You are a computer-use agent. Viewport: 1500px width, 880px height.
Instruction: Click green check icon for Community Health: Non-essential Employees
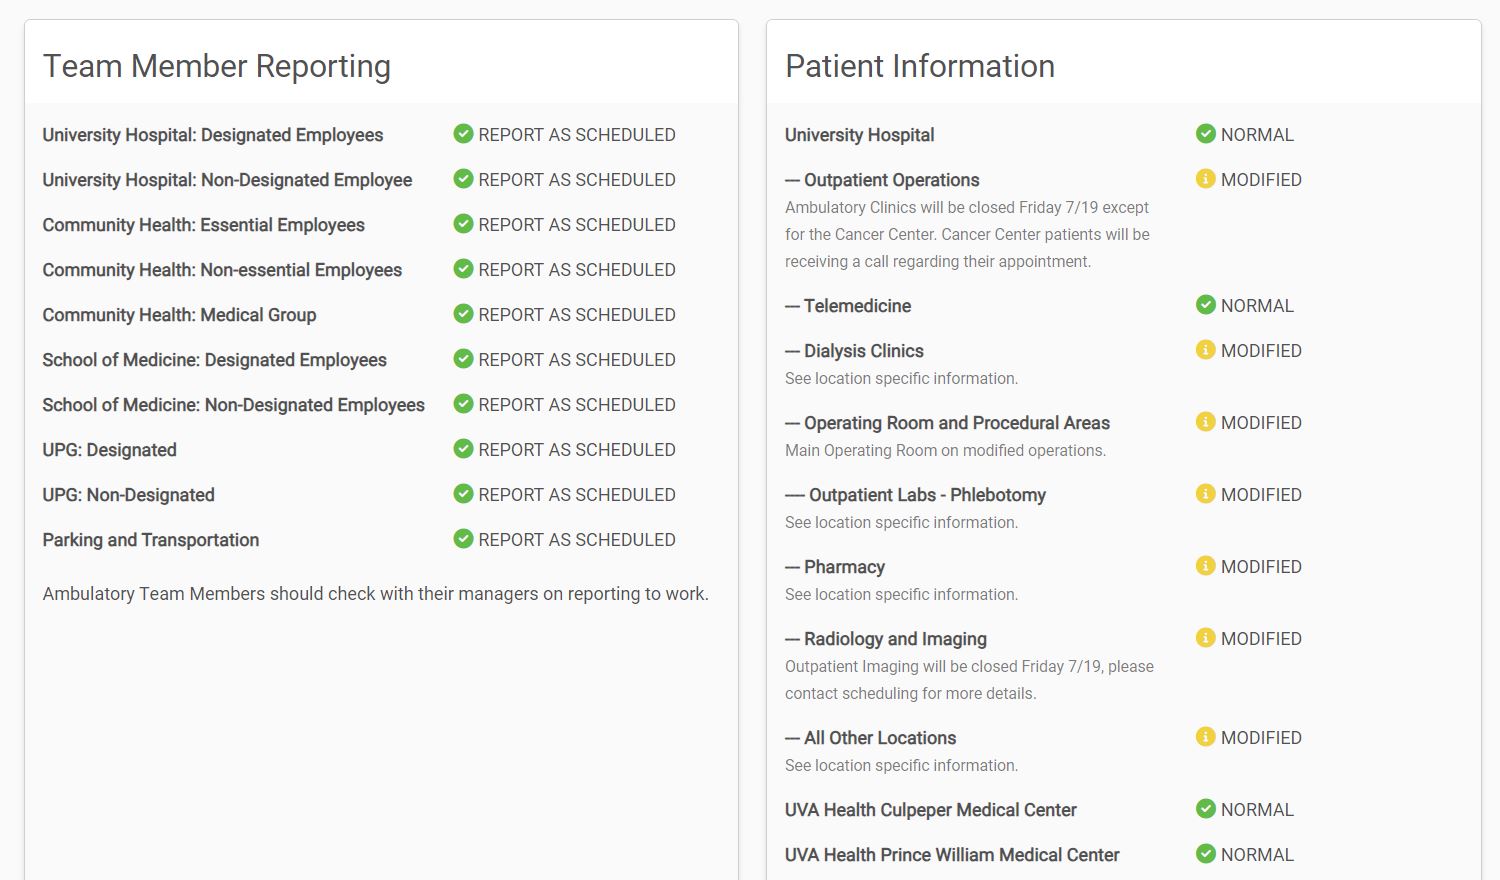pyautogui.click(x=463, y=268)
